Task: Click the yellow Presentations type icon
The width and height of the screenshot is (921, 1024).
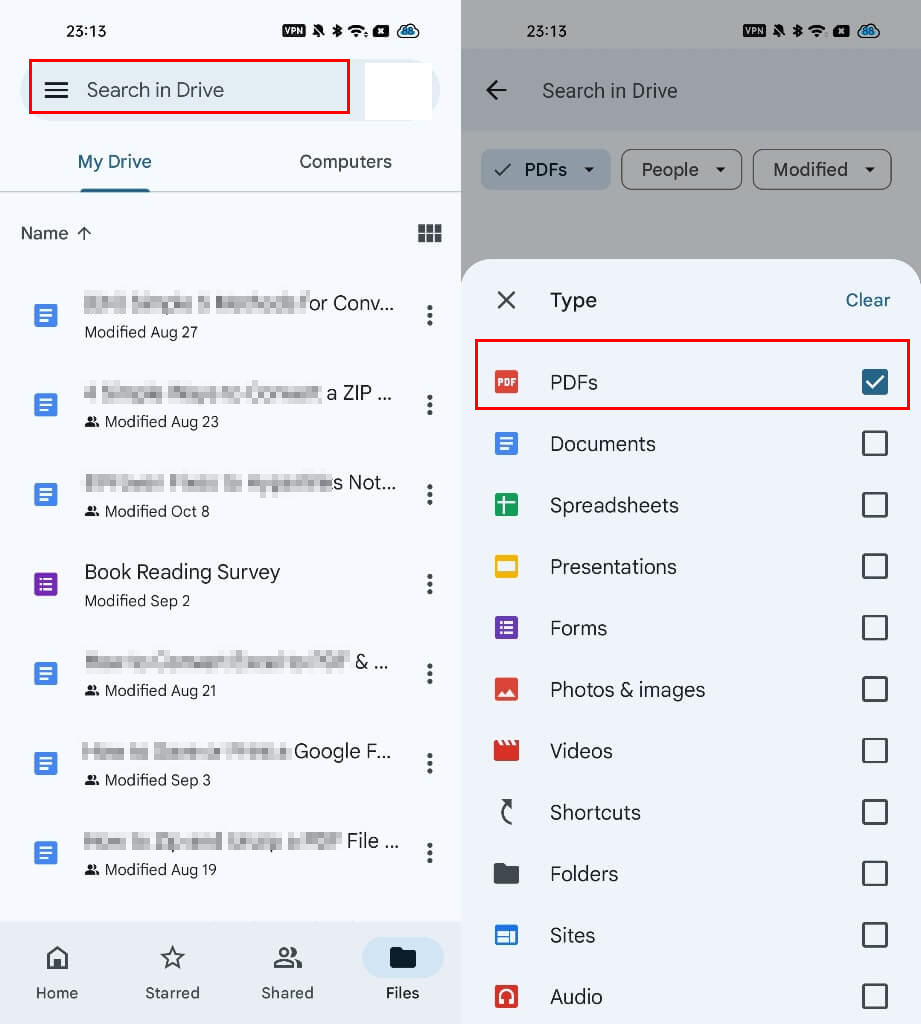Action: [x=506, y=566]
